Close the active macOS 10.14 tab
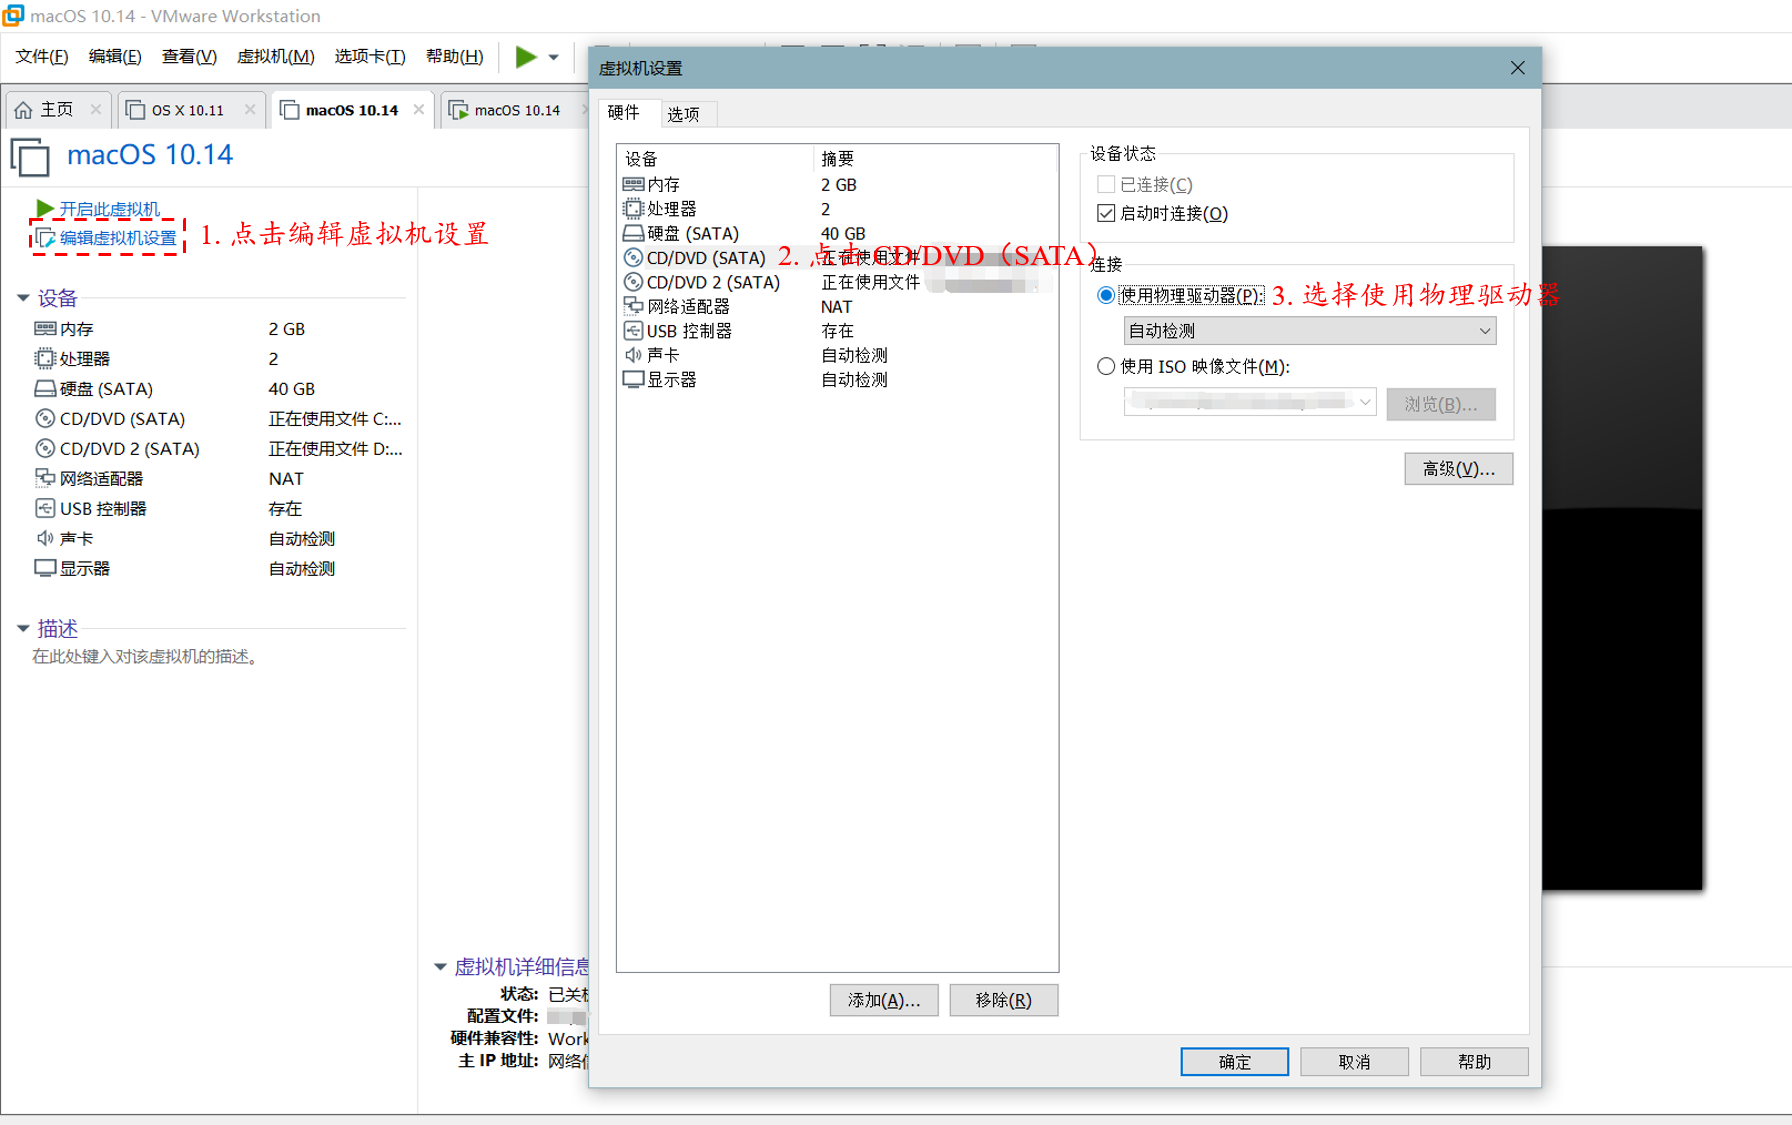Screen dimensions: 1792x1125 (x=419, y=110)
